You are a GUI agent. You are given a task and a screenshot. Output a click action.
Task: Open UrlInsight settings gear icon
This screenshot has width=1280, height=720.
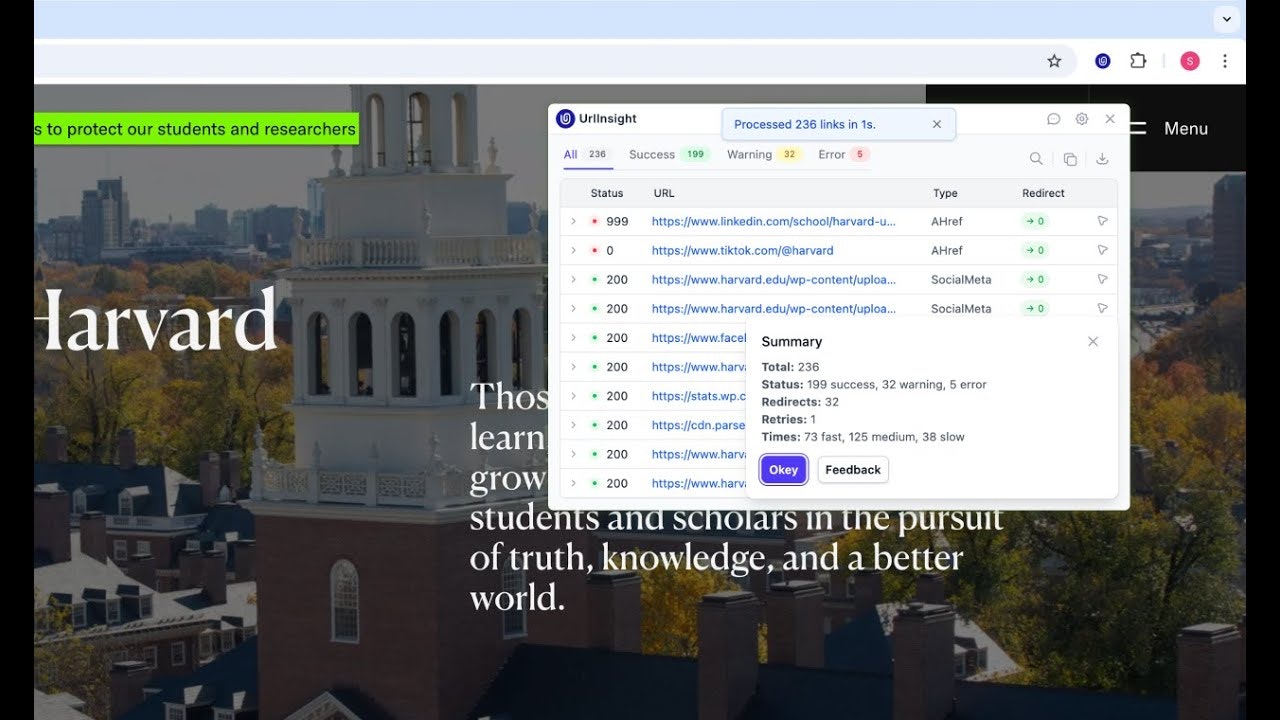click(1081, 119)
